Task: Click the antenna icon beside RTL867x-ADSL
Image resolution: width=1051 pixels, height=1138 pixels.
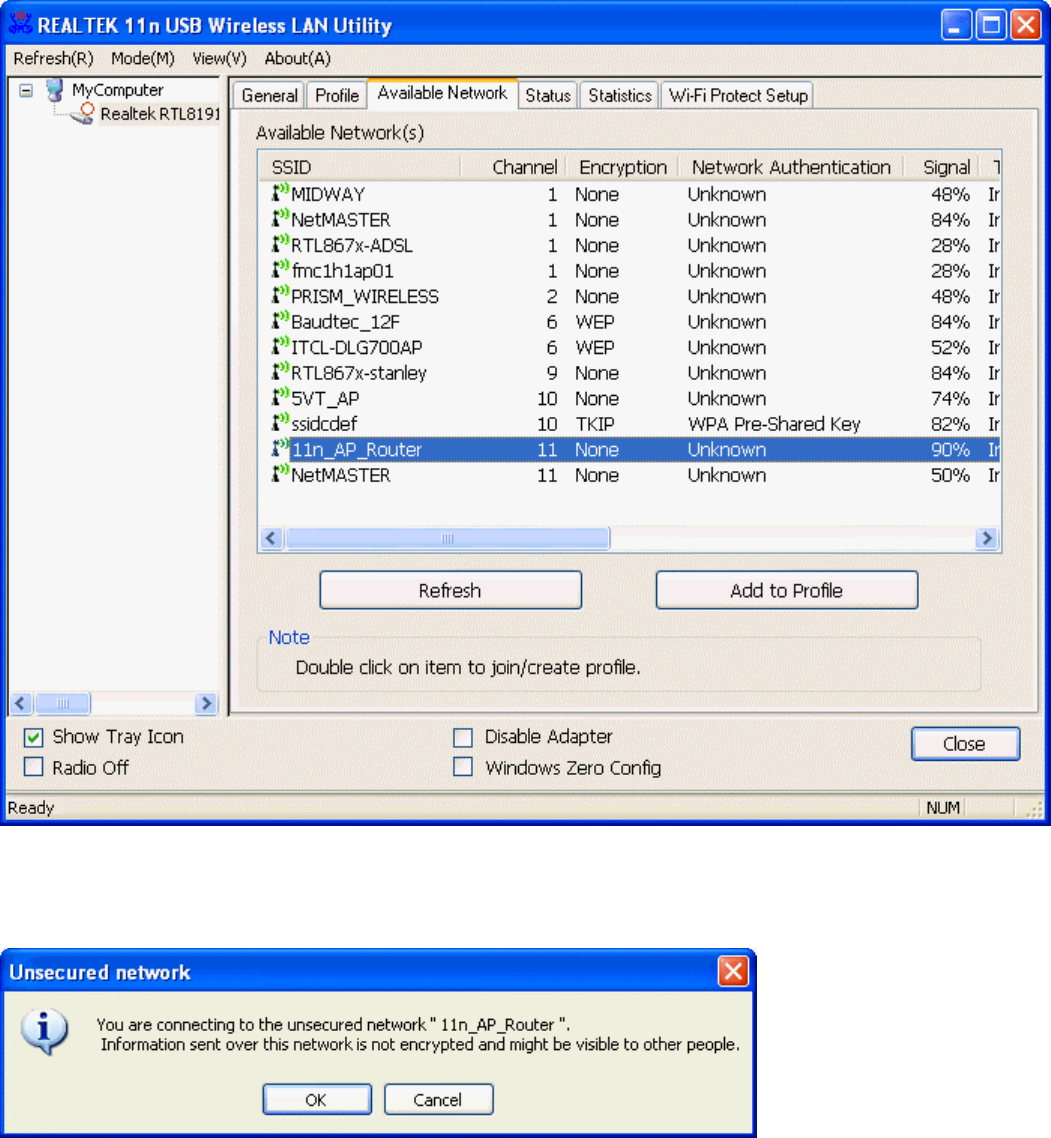Action: [280, 244]
